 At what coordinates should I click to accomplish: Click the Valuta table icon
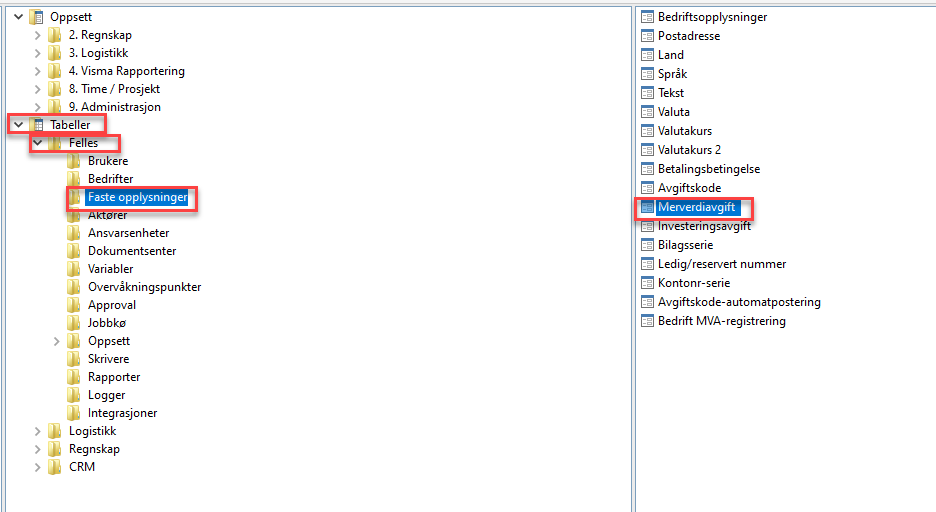tap(647, 112)
